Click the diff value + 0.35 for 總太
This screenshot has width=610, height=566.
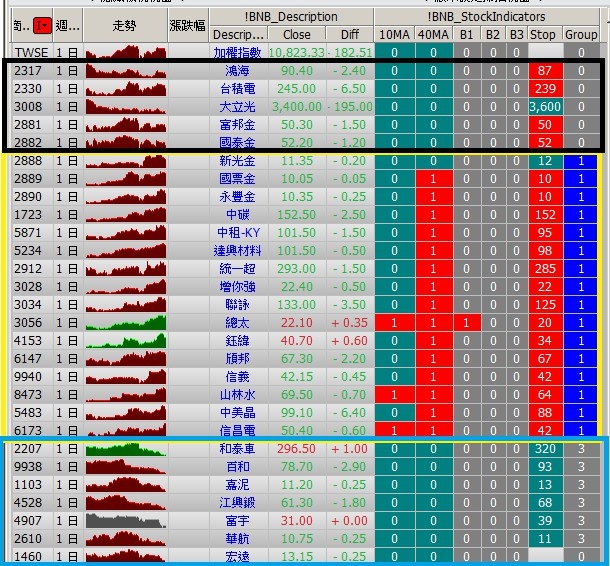pyautogui.click(x=350, y=322)
